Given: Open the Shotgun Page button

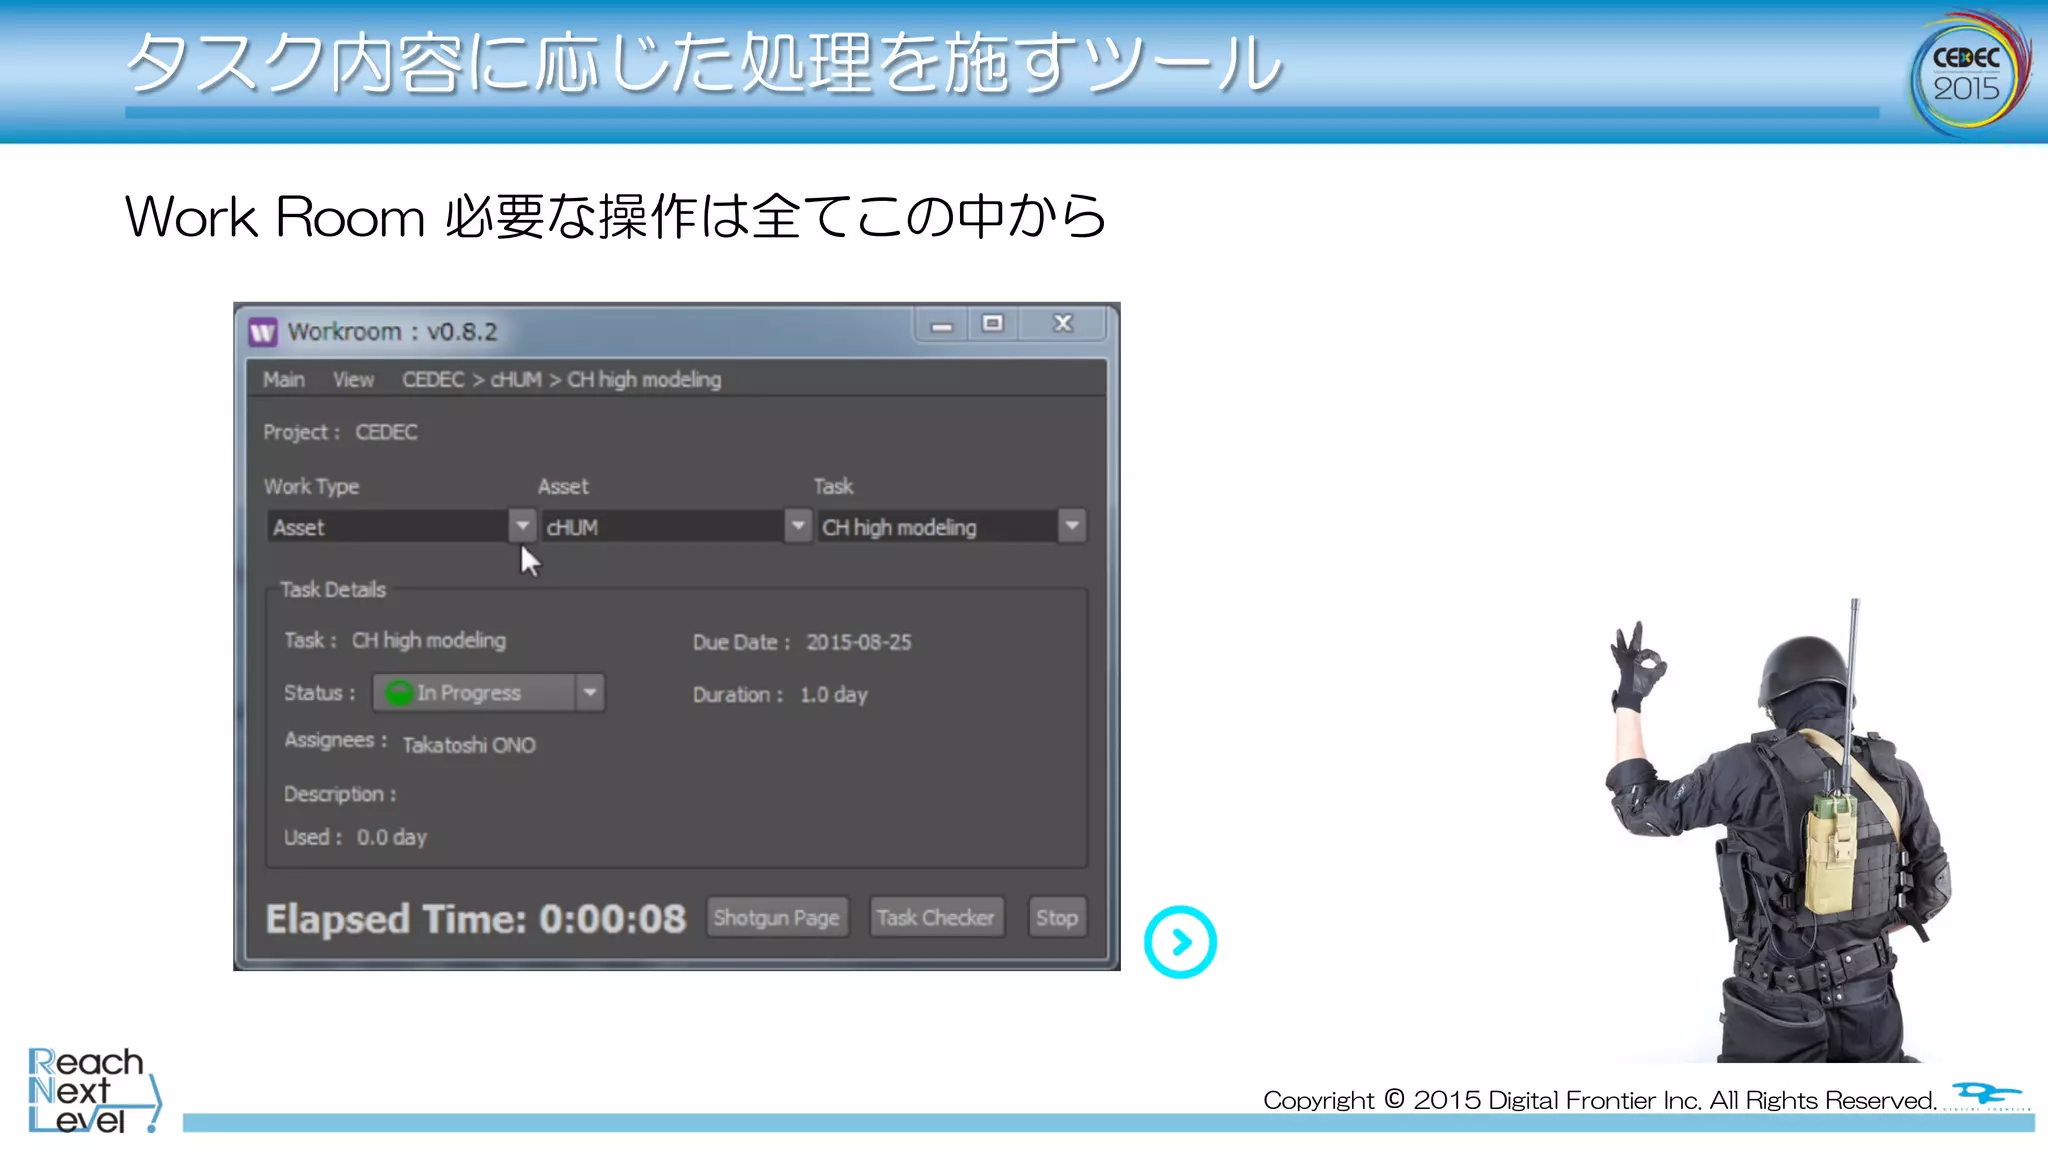Looking at the screenshot, I should [x=777, y=917].
